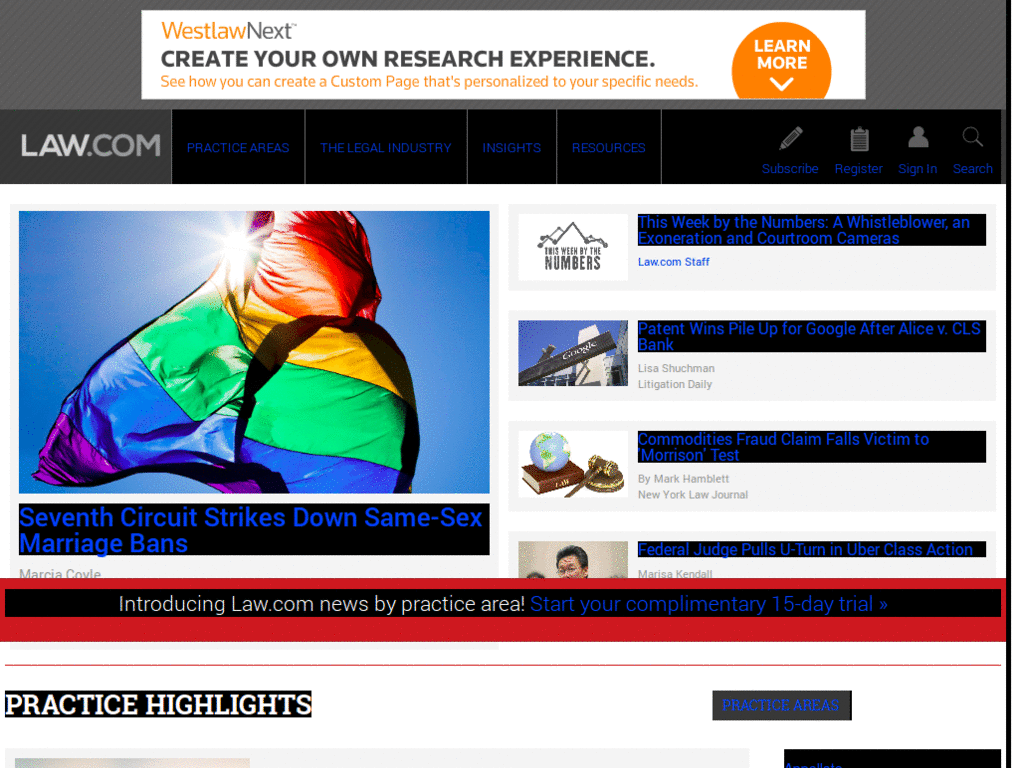
Task: Click the WestlawNext logo in the banner ad
Action: 228,31
